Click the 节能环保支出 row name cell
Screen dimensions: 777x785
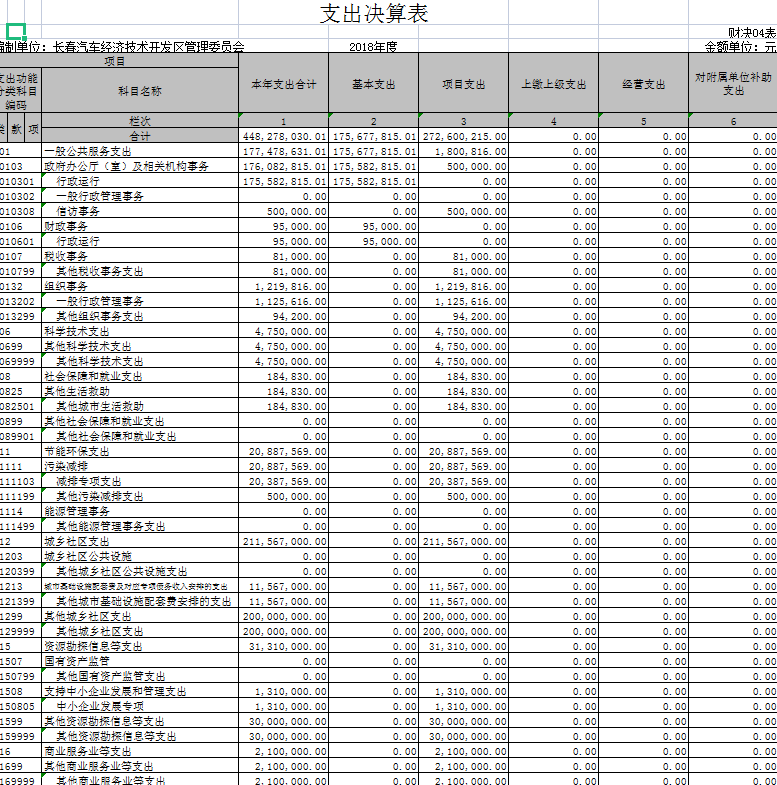pos(77,451)
